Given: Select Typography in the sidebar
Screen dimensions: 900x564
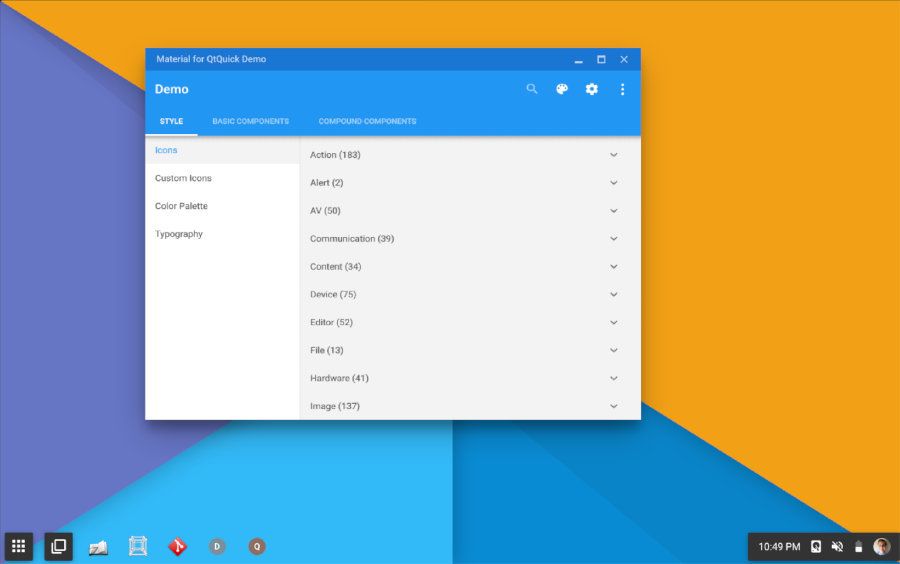Looking at the screenshot, I should [223, 234].
